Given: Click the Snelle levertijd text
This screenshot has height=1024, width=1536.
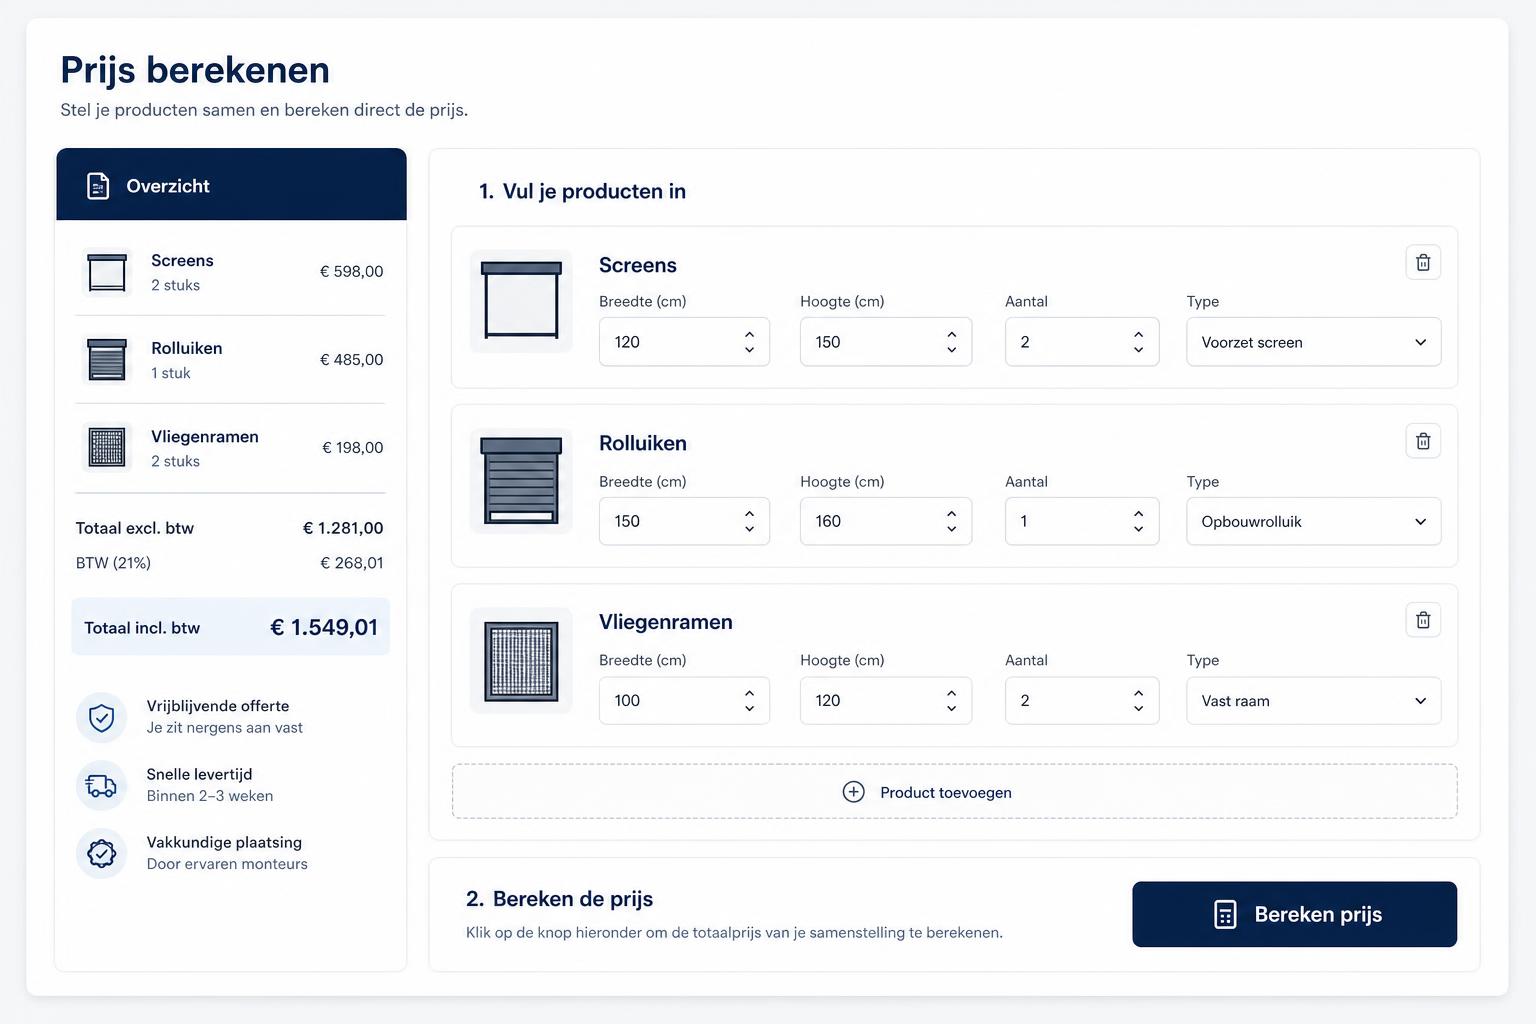Looking at the screenshot, I should pyautogui.click(x=199, y=774).
